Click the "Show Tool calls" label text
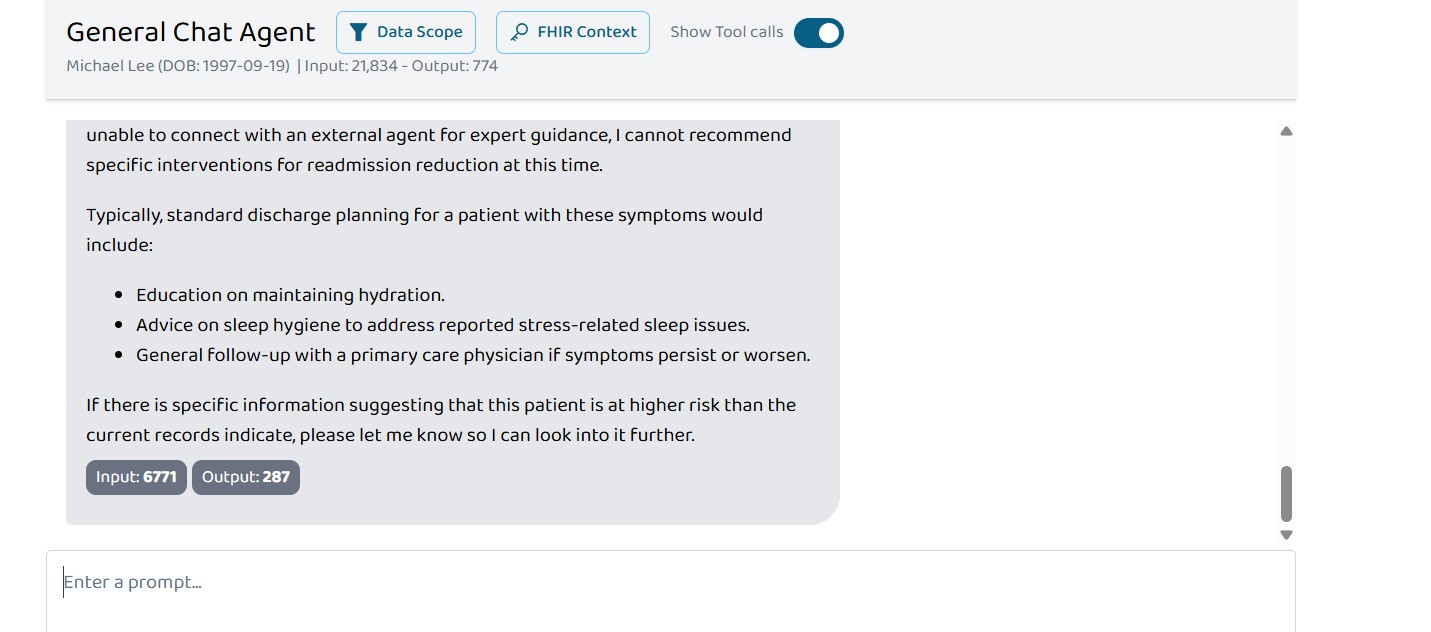 coord(727,32)
